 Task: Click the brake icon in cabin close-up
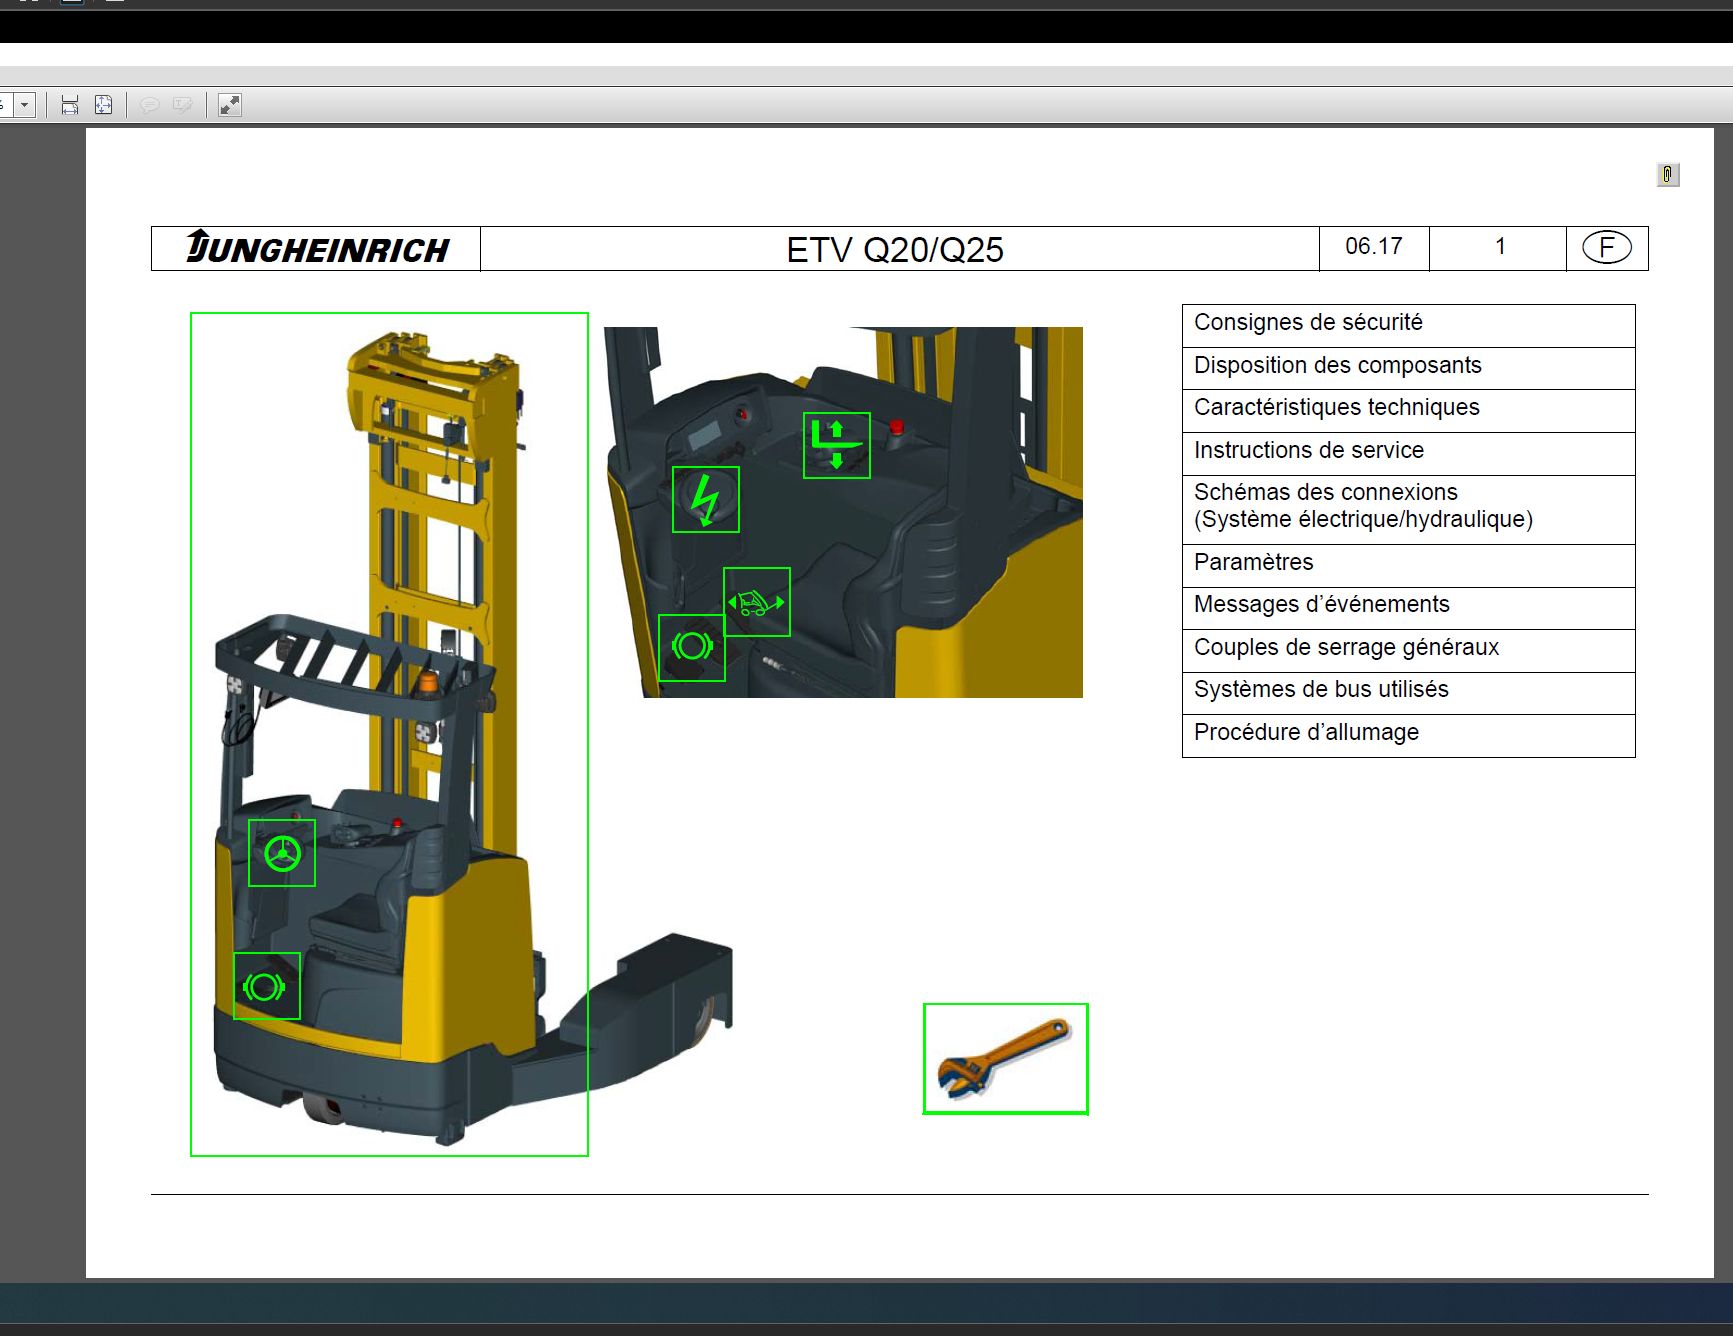[x=691, y=648]
